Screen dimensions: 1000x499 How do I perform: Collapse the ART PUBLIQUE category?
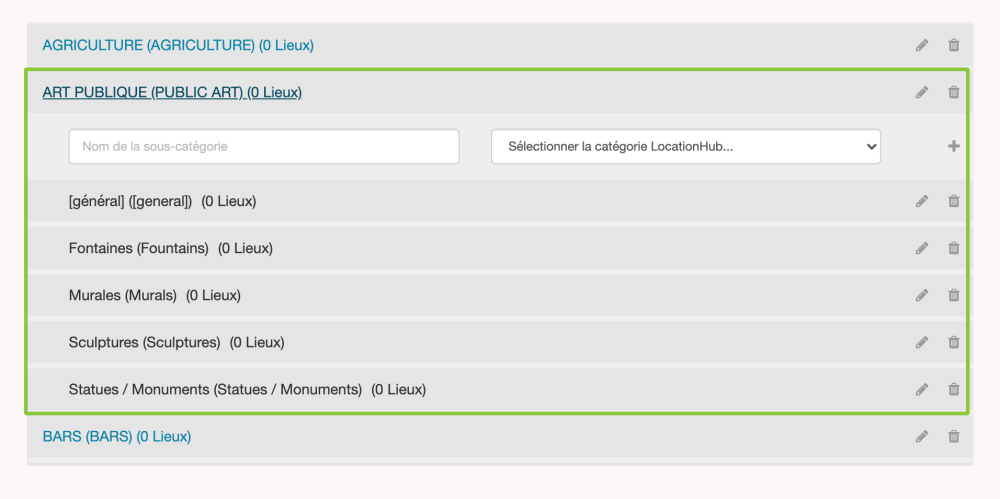coord(172,92)
